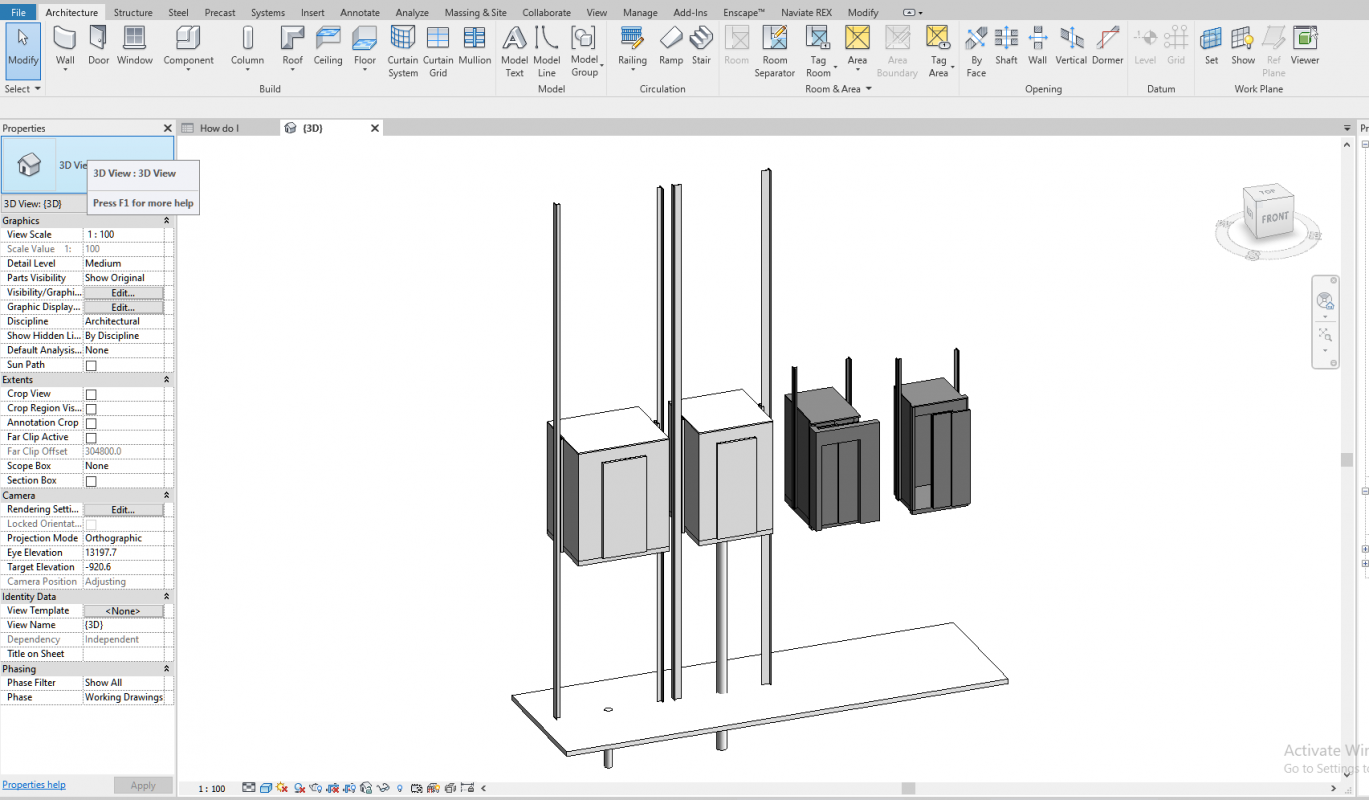
Task: Click the Shaft opening tool
Action: (x=1006, y=46)
